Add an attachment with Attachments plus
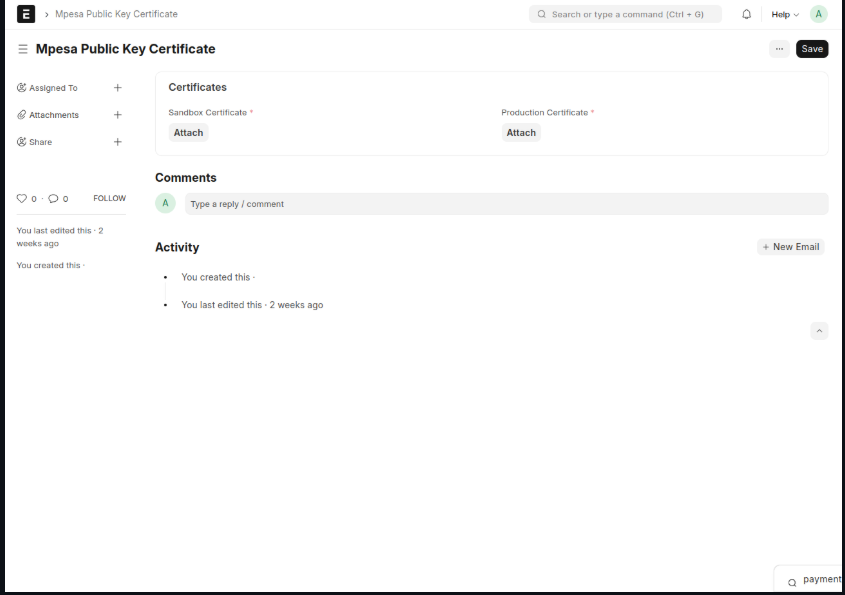 click(x=117, y=115)
